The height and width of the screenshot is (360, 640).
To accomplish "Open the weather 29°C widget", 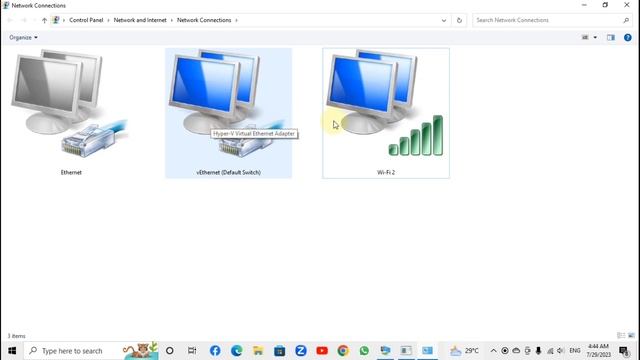I will click(464, 351).
